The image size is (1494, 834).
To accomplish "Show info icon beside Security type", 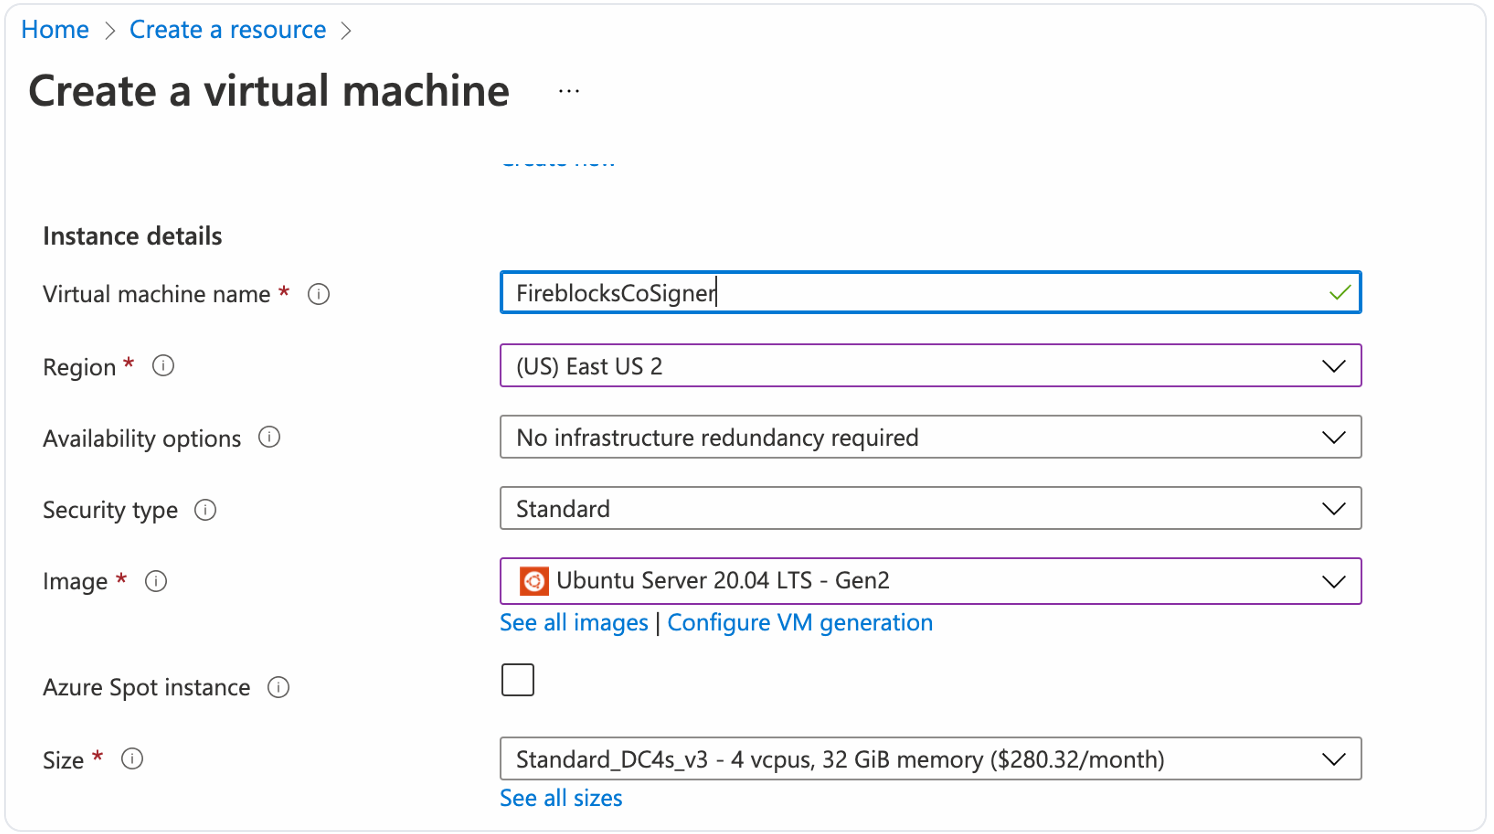I will [x=205, y=510].
